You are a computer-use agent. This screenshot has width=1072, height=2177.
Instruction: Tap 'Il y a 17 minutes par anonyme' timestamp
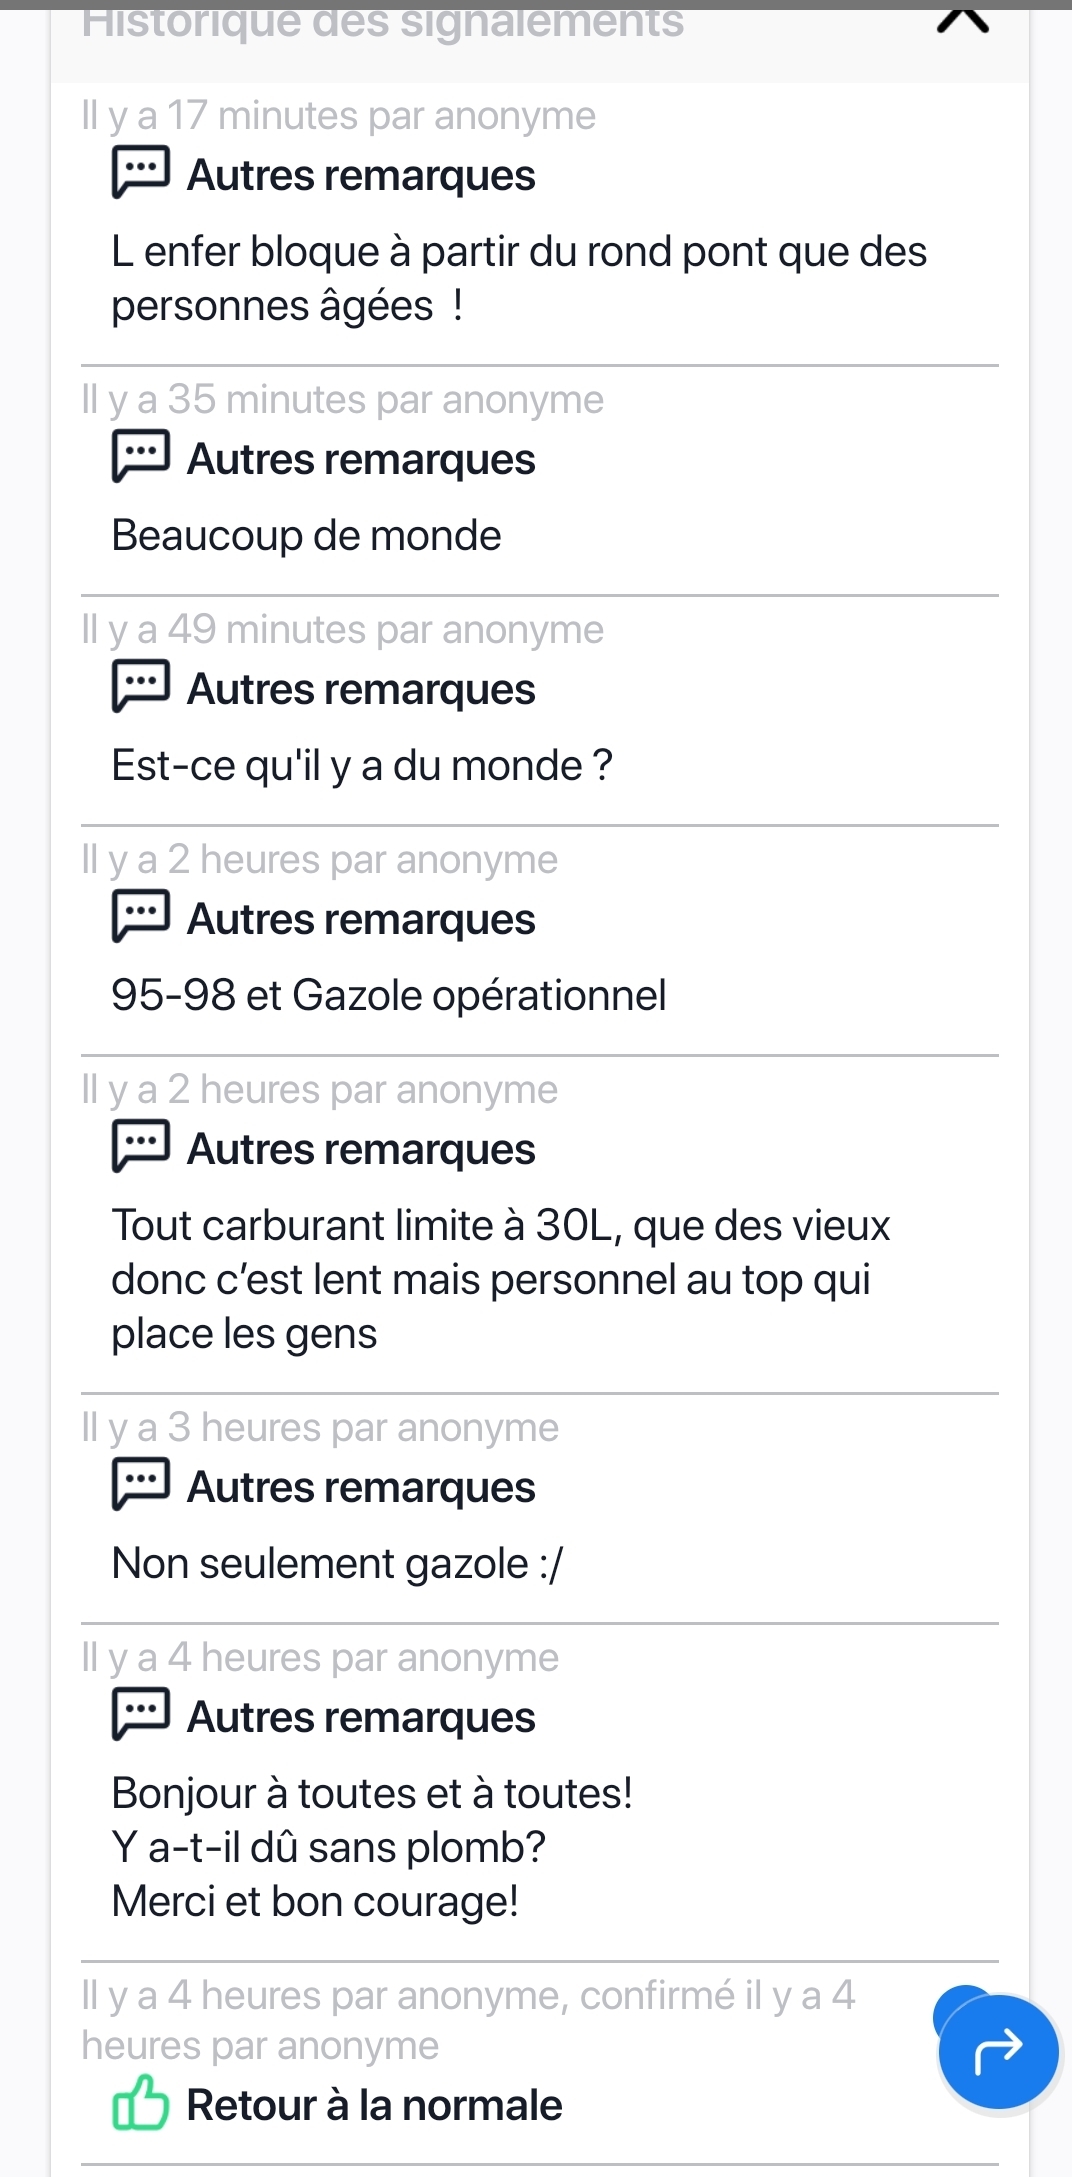pyautogui.click(x=338, y=116)
